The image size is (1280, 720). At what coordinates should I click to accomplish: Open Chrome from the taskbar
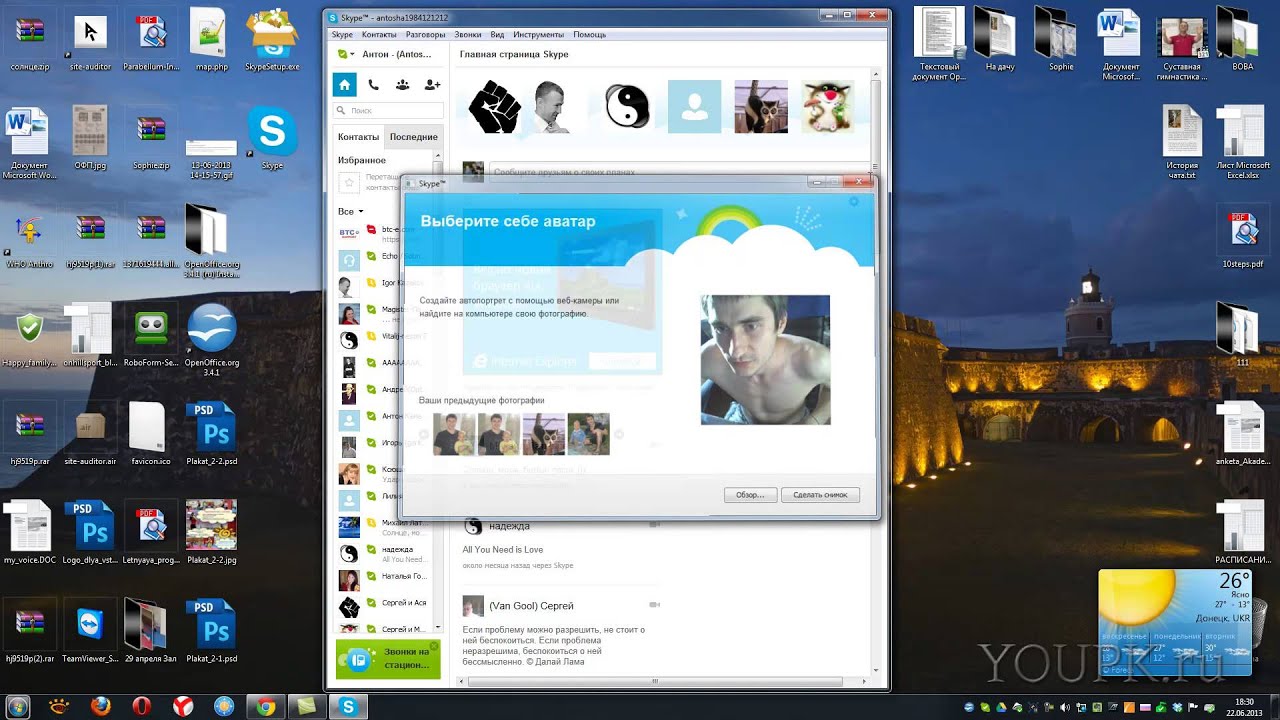pos(266,706)
